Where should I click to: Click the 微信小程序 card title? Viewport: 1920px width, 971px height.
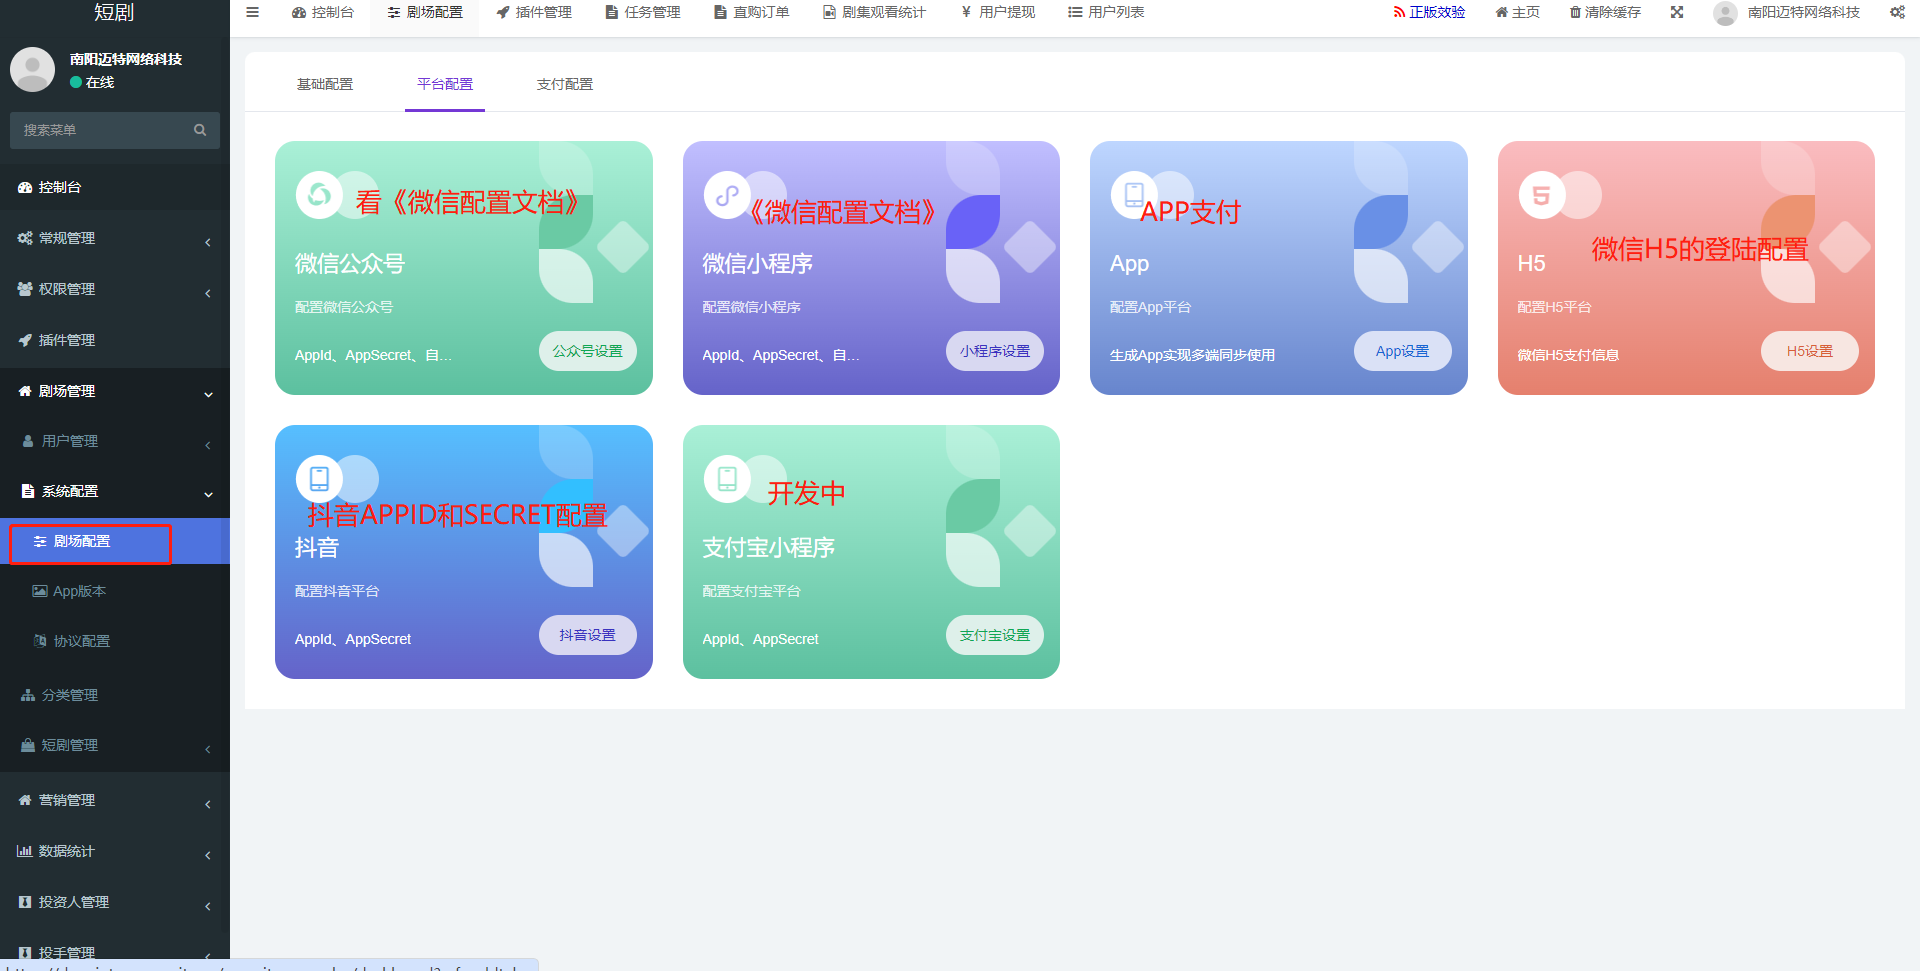(x=757, y=263)
